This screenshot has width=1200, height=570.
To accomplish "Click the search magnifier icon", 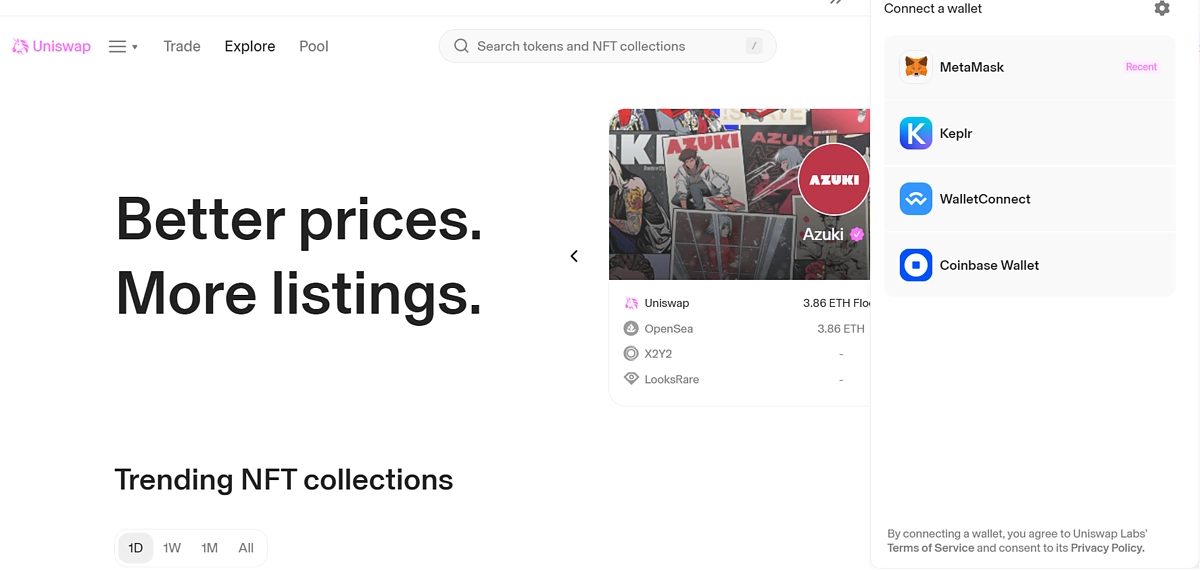I will click(x=461, y=46).
